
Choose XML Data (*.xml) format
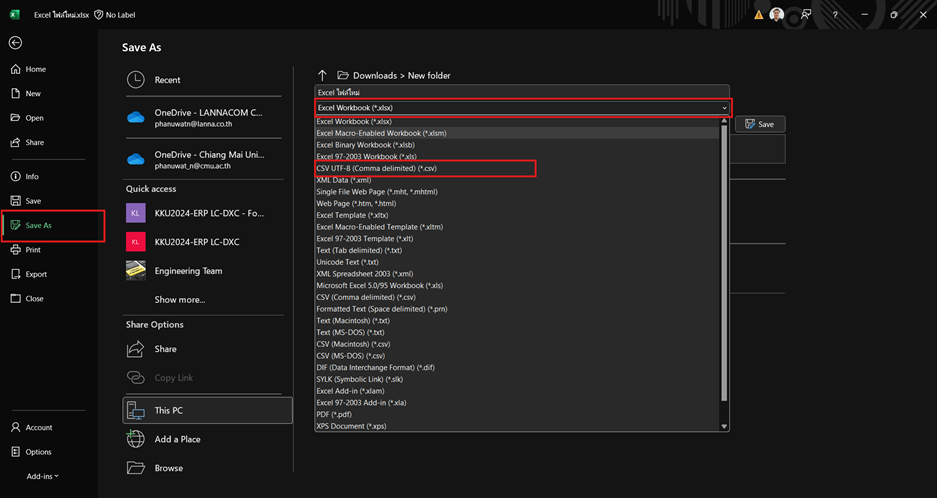[x=518, y=180]
